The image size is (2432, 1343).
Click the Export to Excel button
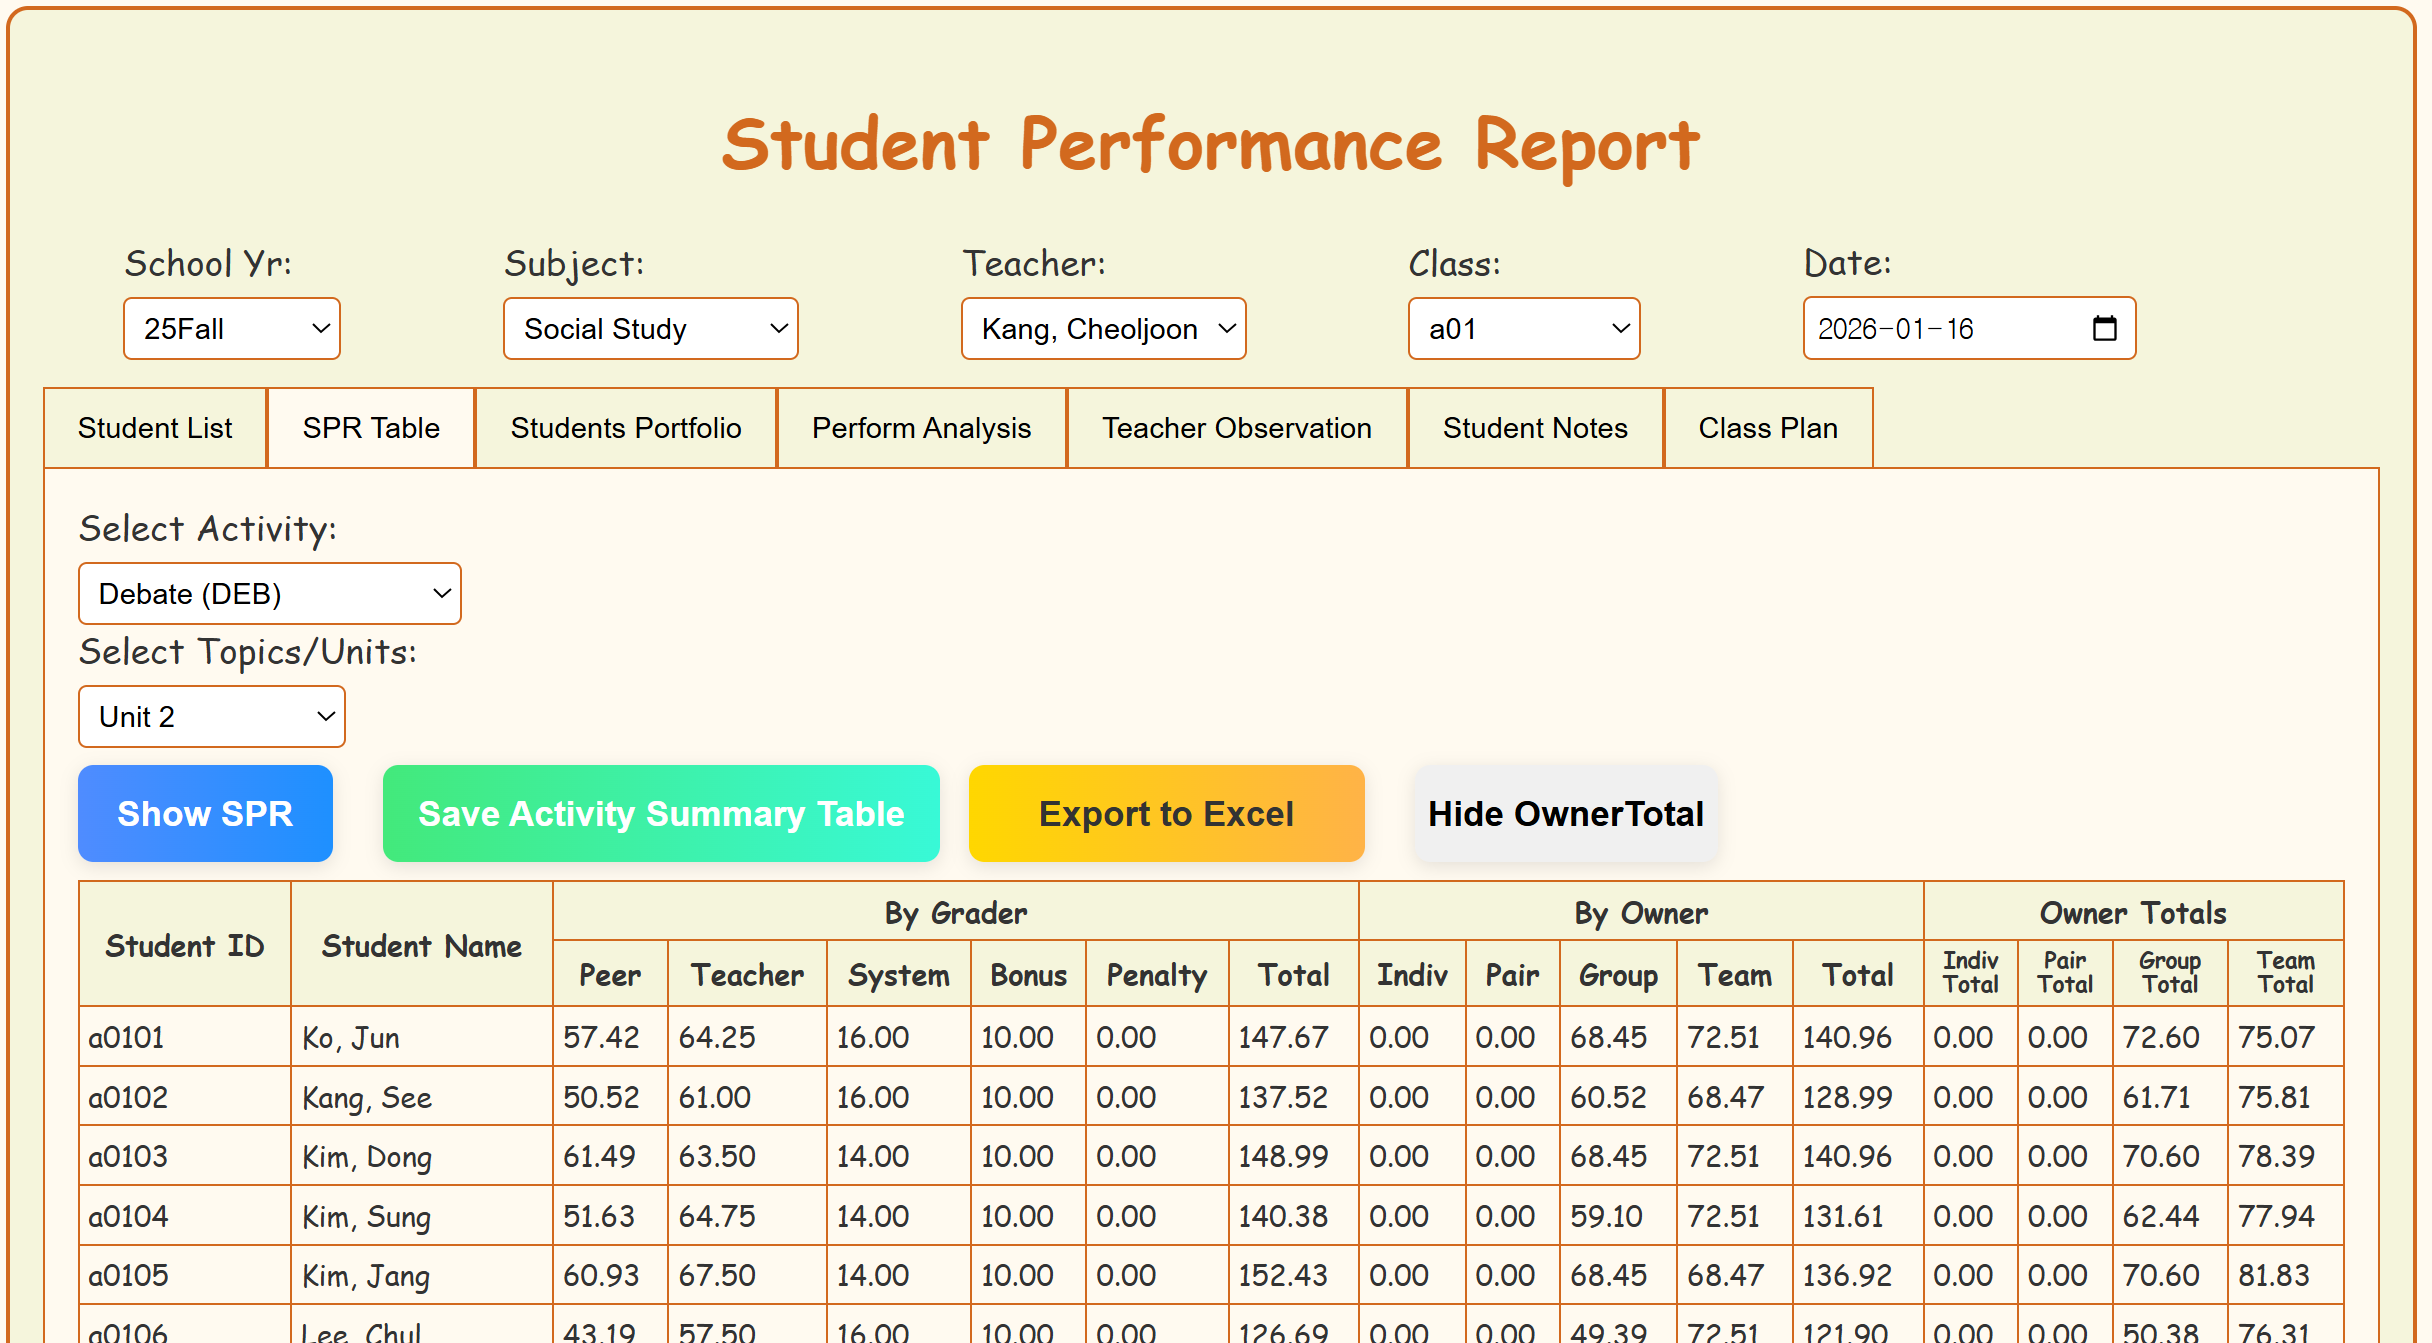tap(1166, 813)
